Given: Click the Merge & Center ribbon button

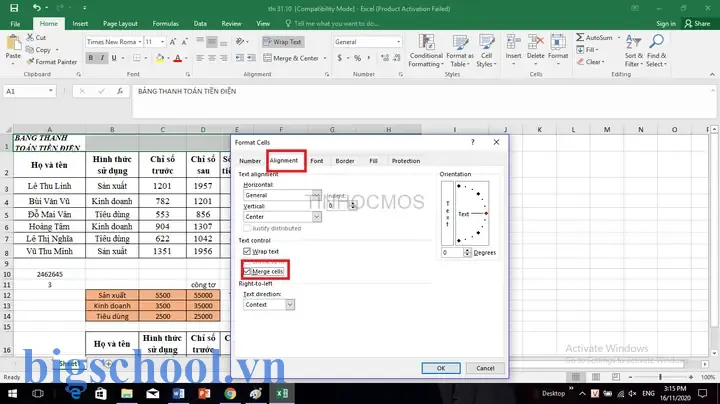Looking at the screenshot, I should click(x=291, y=58).
